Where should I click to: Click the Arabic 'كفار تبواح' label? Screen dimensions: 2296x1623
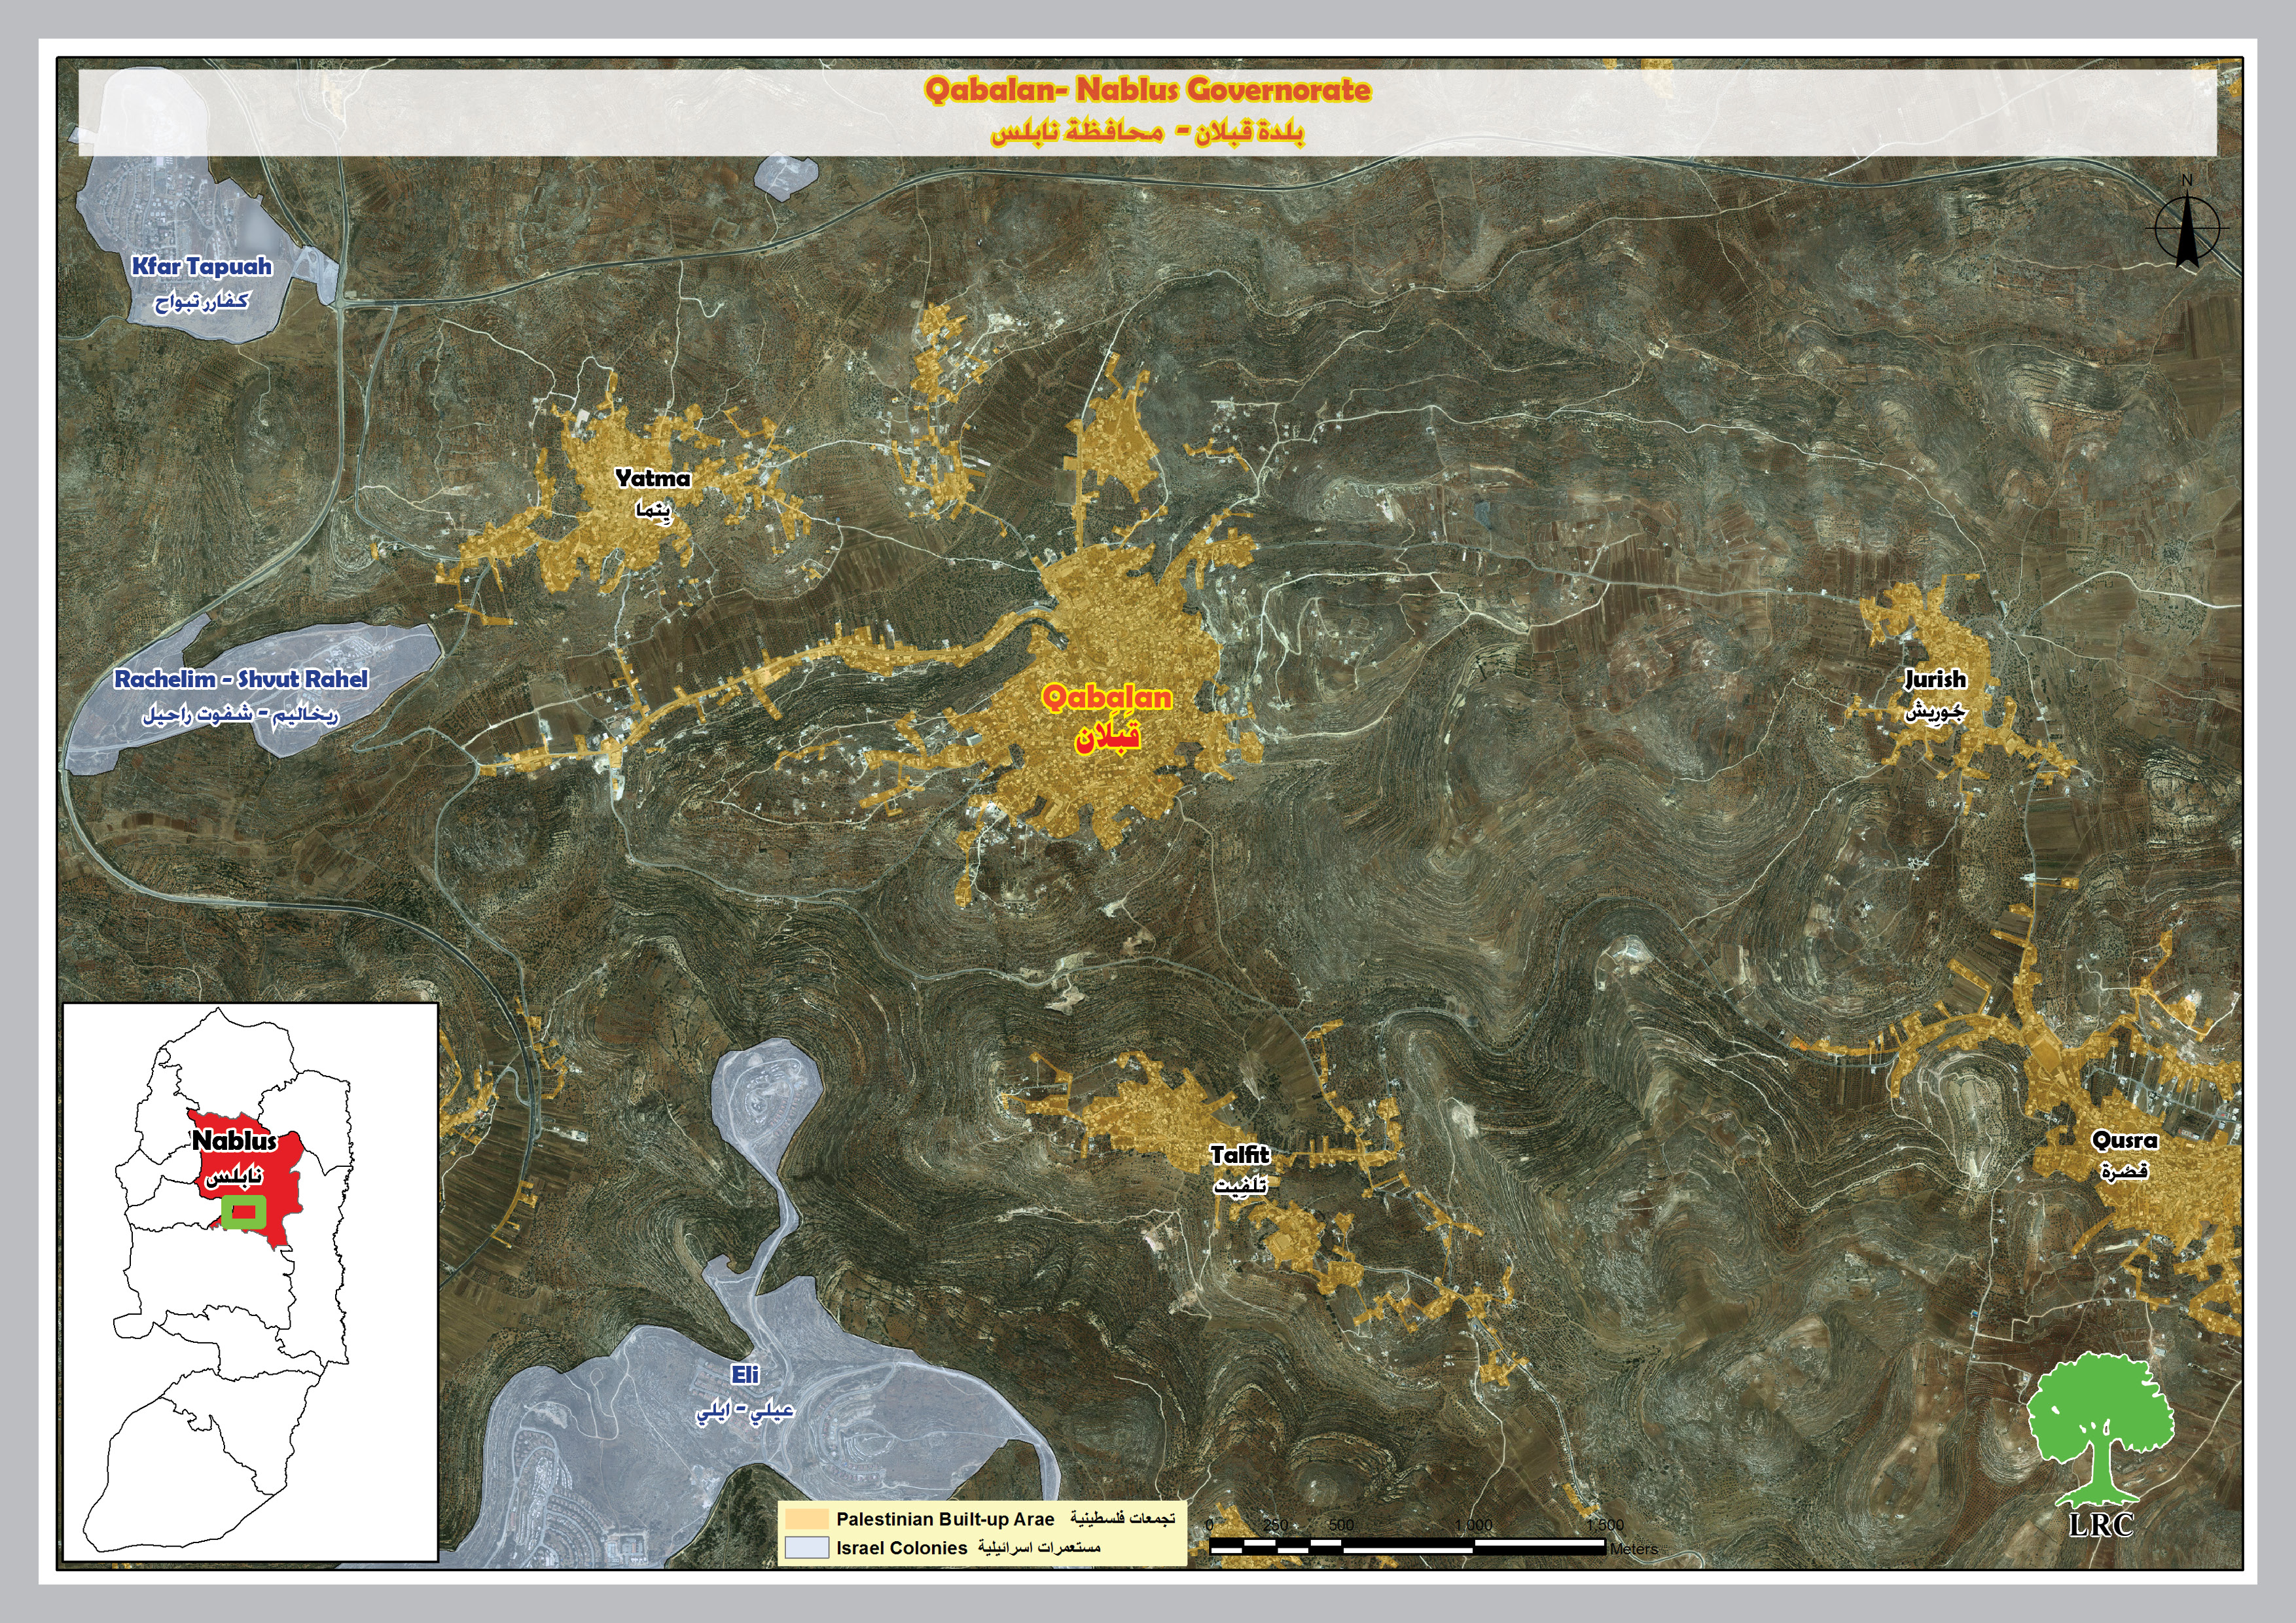point(202,301)
